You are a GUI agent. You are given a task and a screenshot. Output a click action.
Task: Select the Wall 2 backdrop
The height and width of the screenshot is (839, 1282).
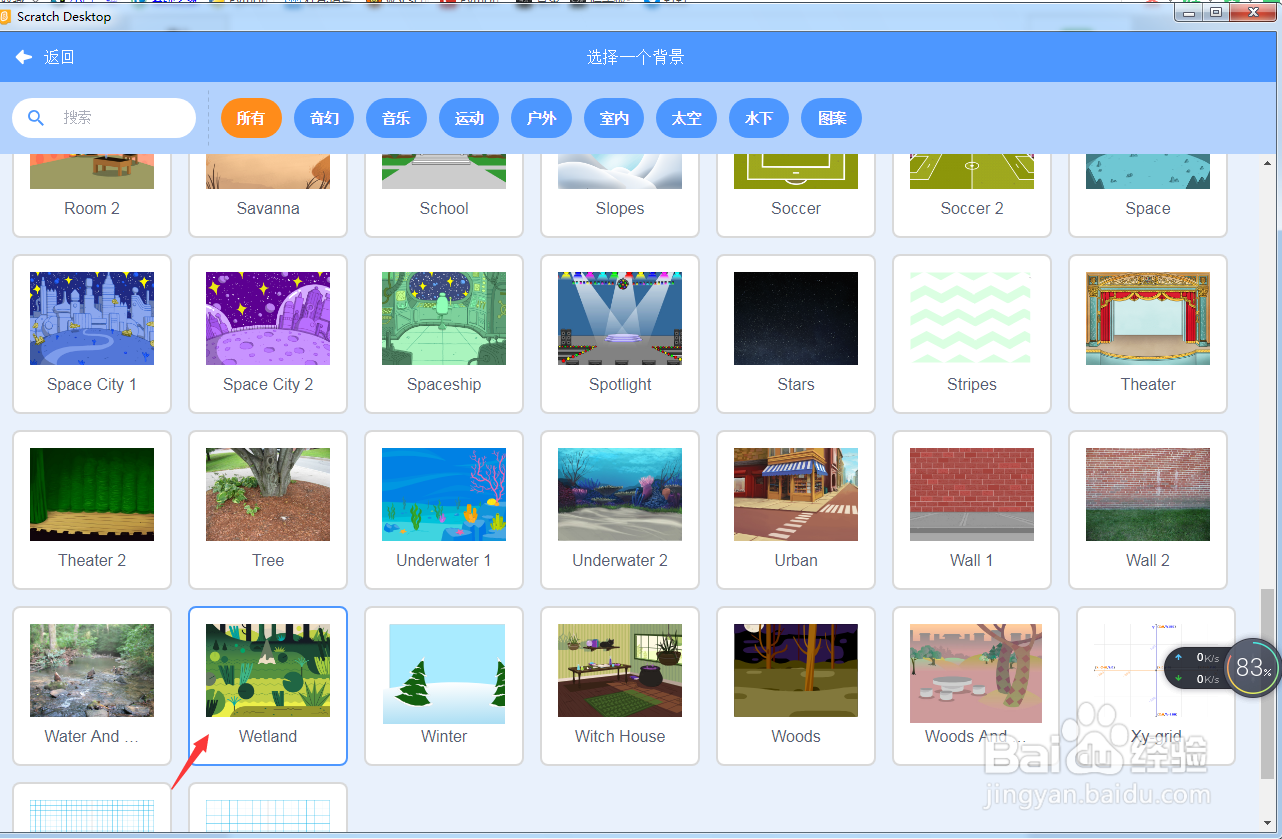click(x=1148, y=510)
